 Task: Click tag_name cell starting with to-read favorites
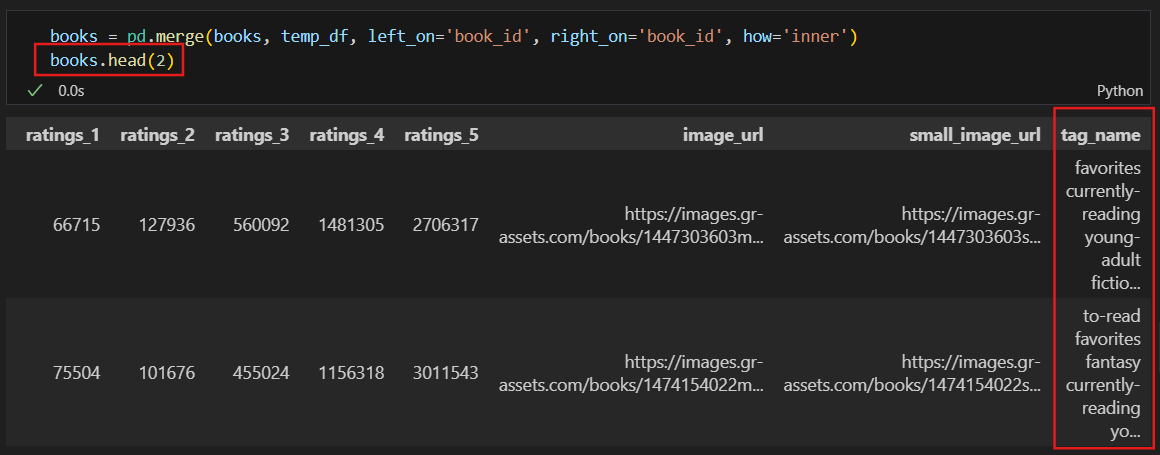1104,373
